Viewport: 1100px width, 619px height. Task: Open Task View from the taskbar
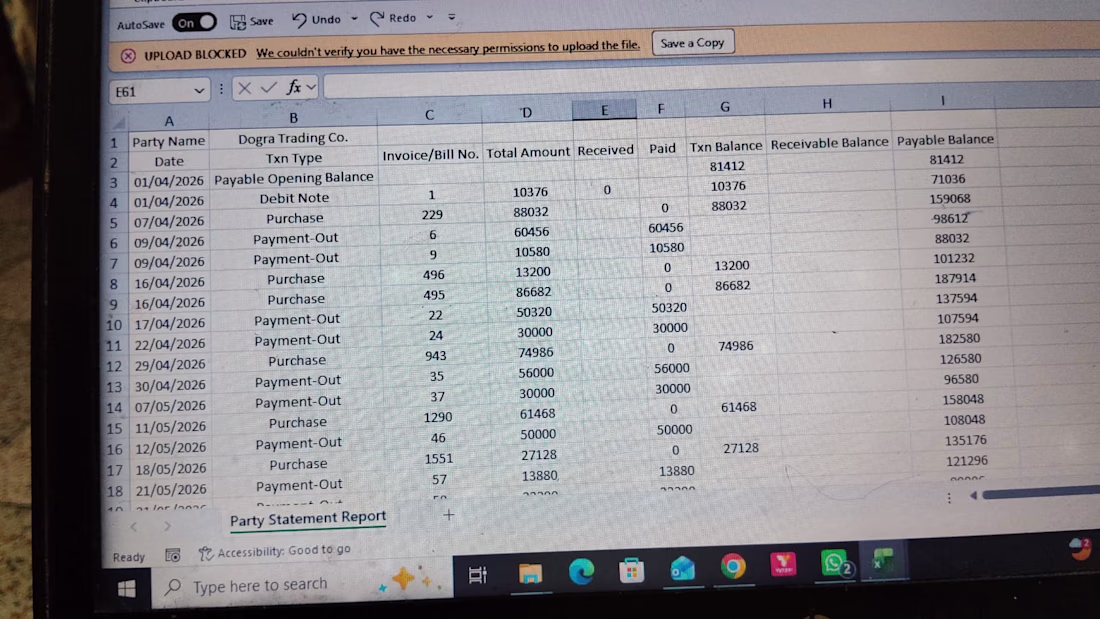[x=477, y=575]
